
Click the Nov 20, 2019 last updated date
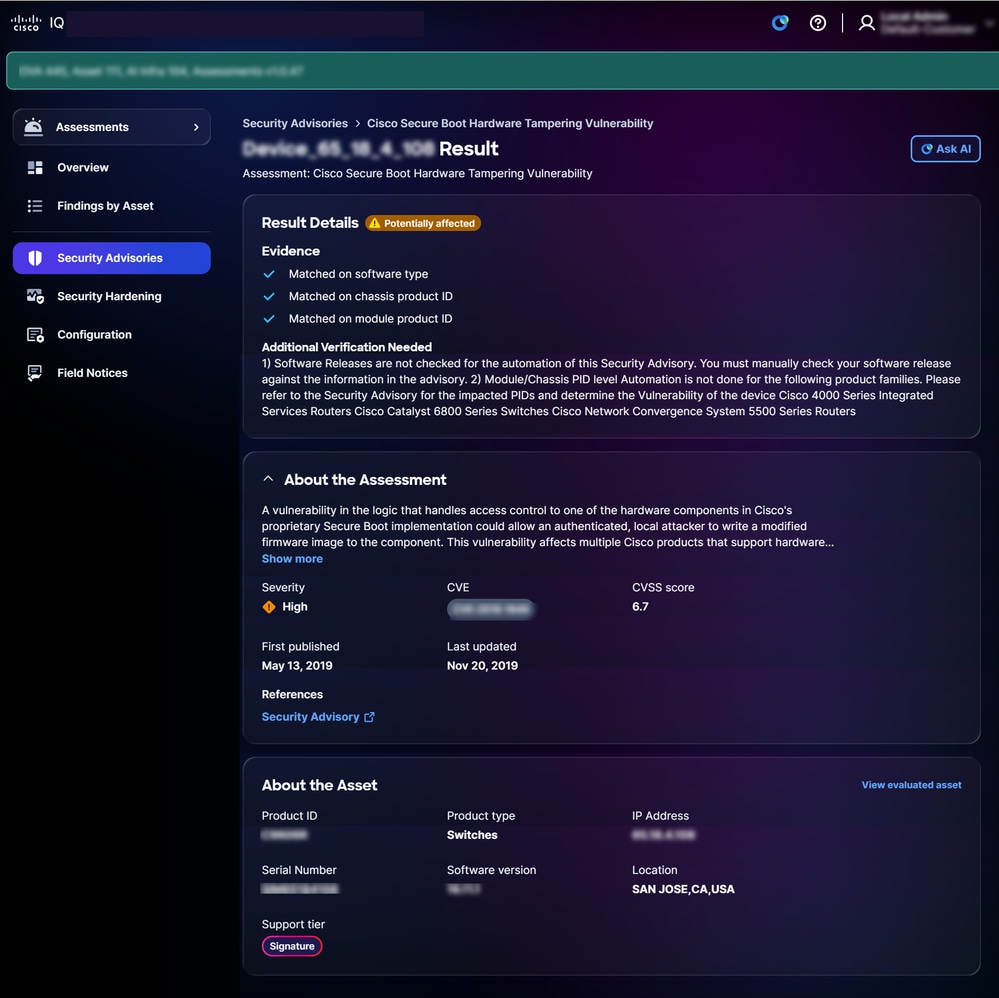click(482, 666)
